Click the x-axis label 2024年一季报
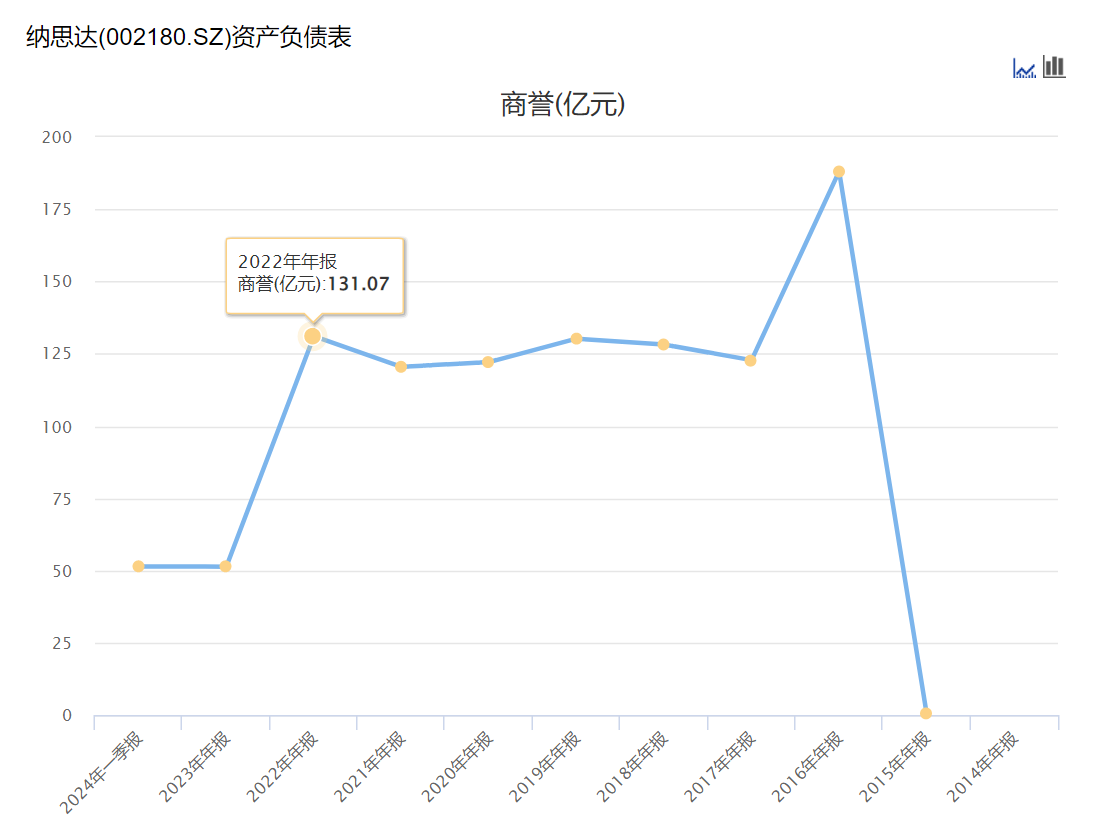The image size is (1102, 820). click(102, 772)
